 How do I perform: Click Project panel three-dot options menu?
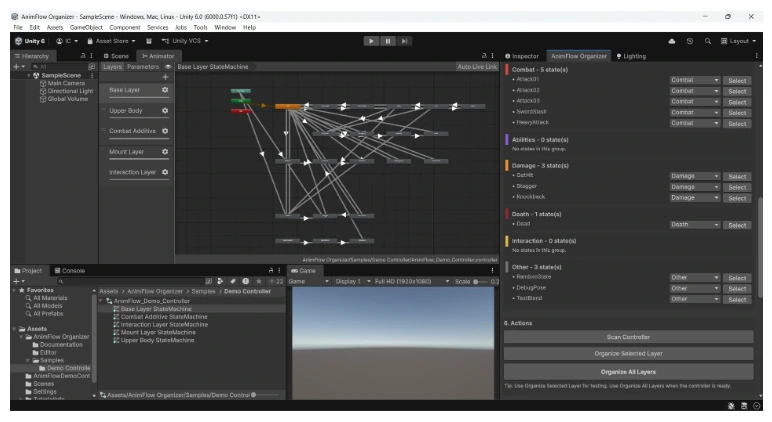click(279, 271)
